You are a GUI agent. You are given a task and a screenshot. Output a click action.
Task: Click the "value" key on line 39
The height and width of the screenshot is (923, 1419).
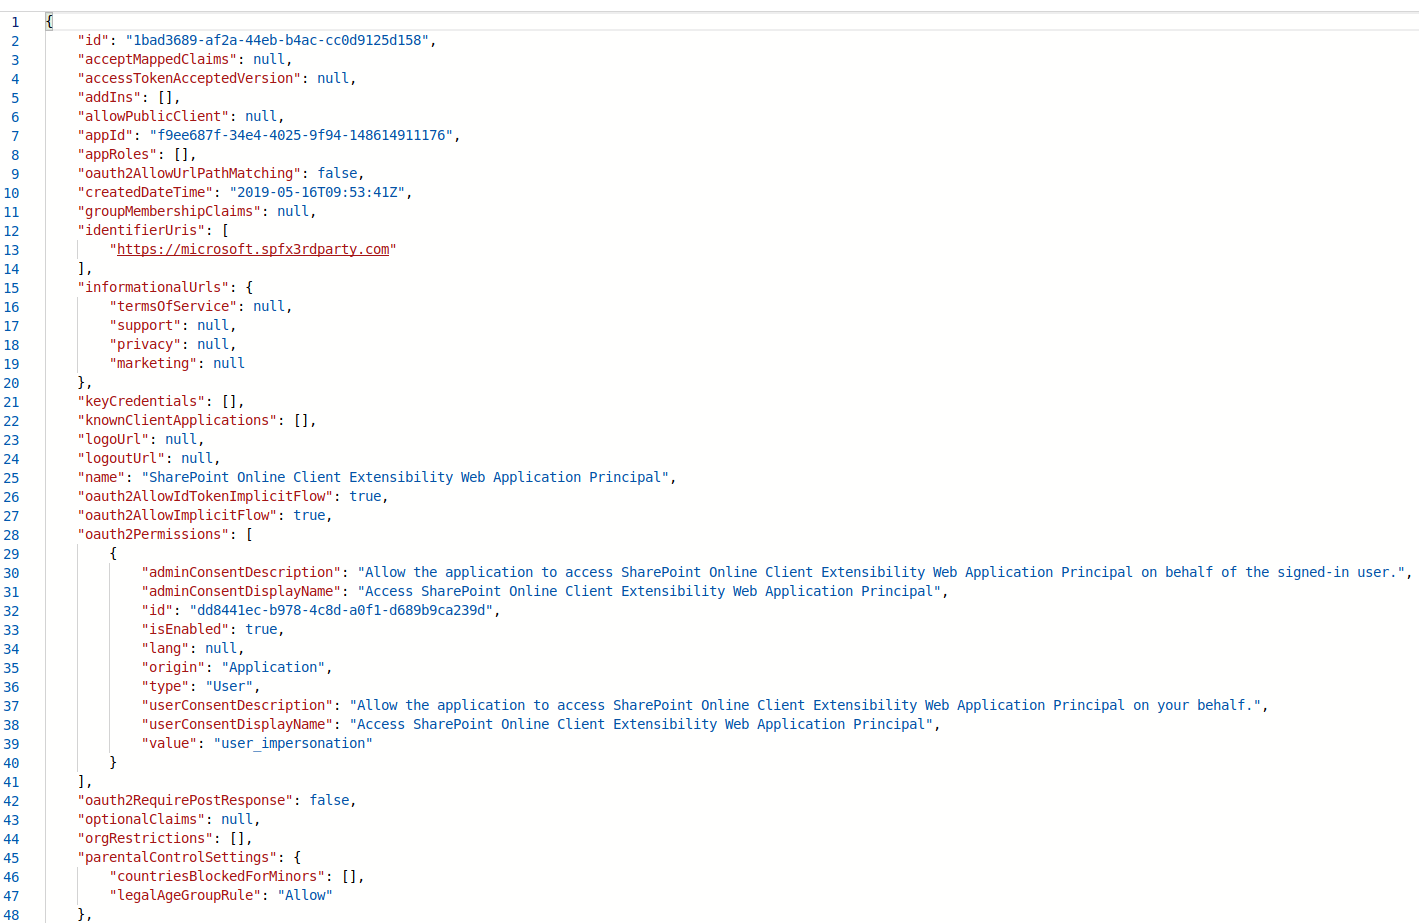[169, 743]
